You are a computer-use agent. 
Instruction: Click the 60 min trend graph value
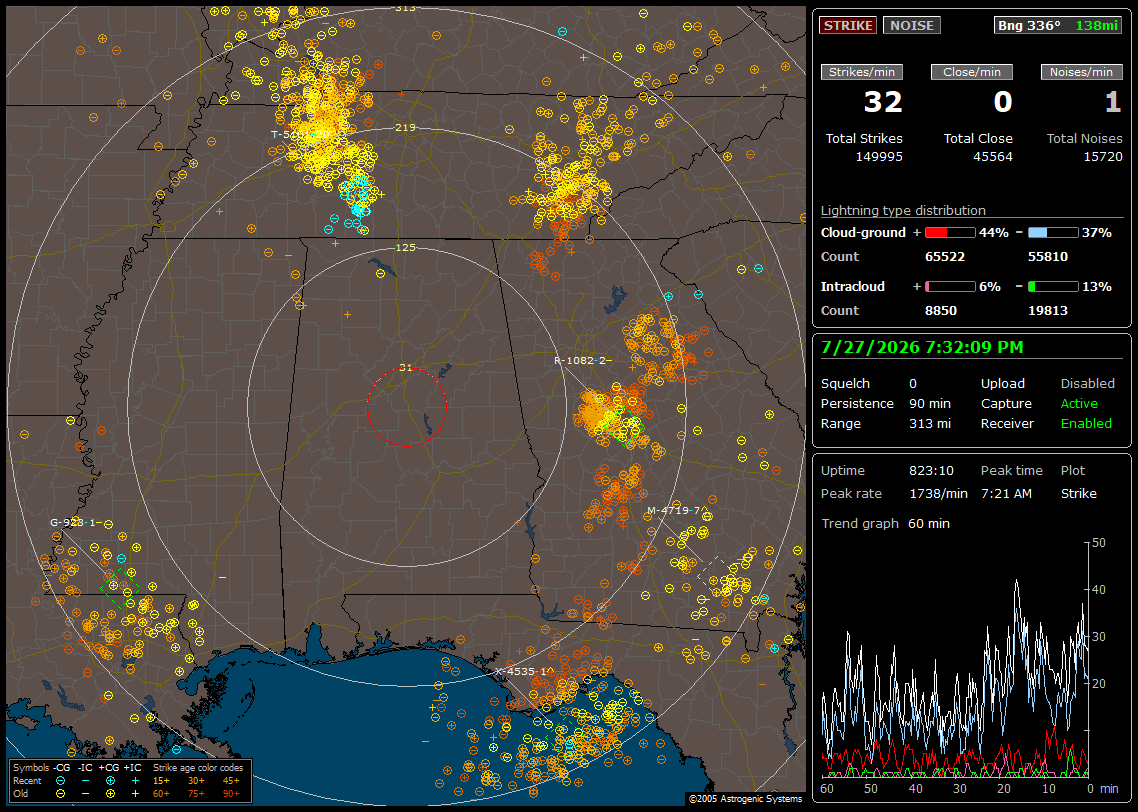click(928, 523)
